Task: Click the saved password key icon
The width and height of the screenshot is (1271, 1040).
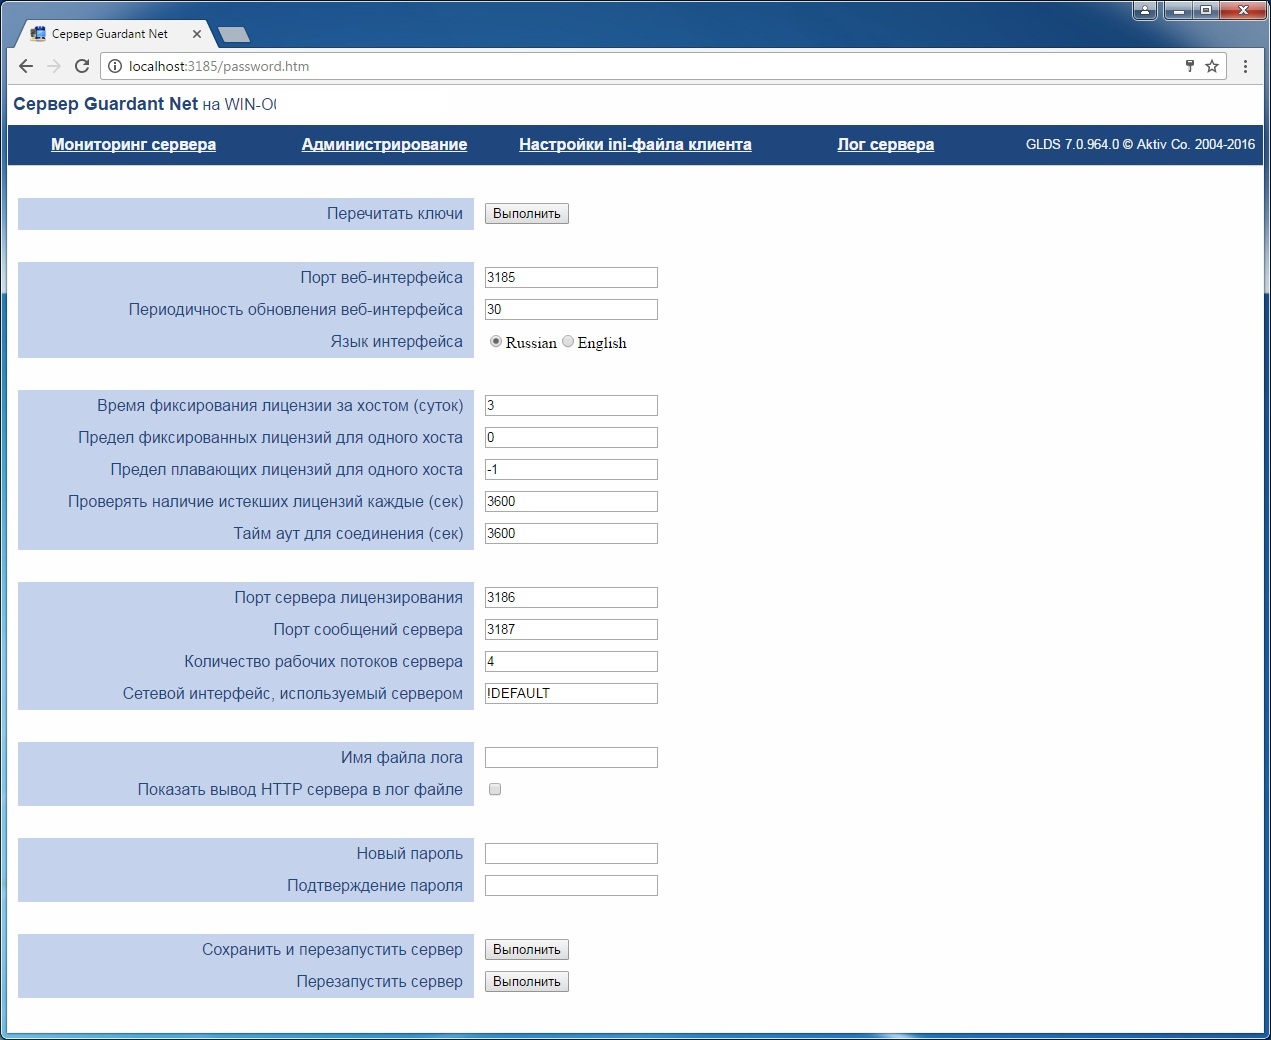Action: click(x=1190, y=66)
